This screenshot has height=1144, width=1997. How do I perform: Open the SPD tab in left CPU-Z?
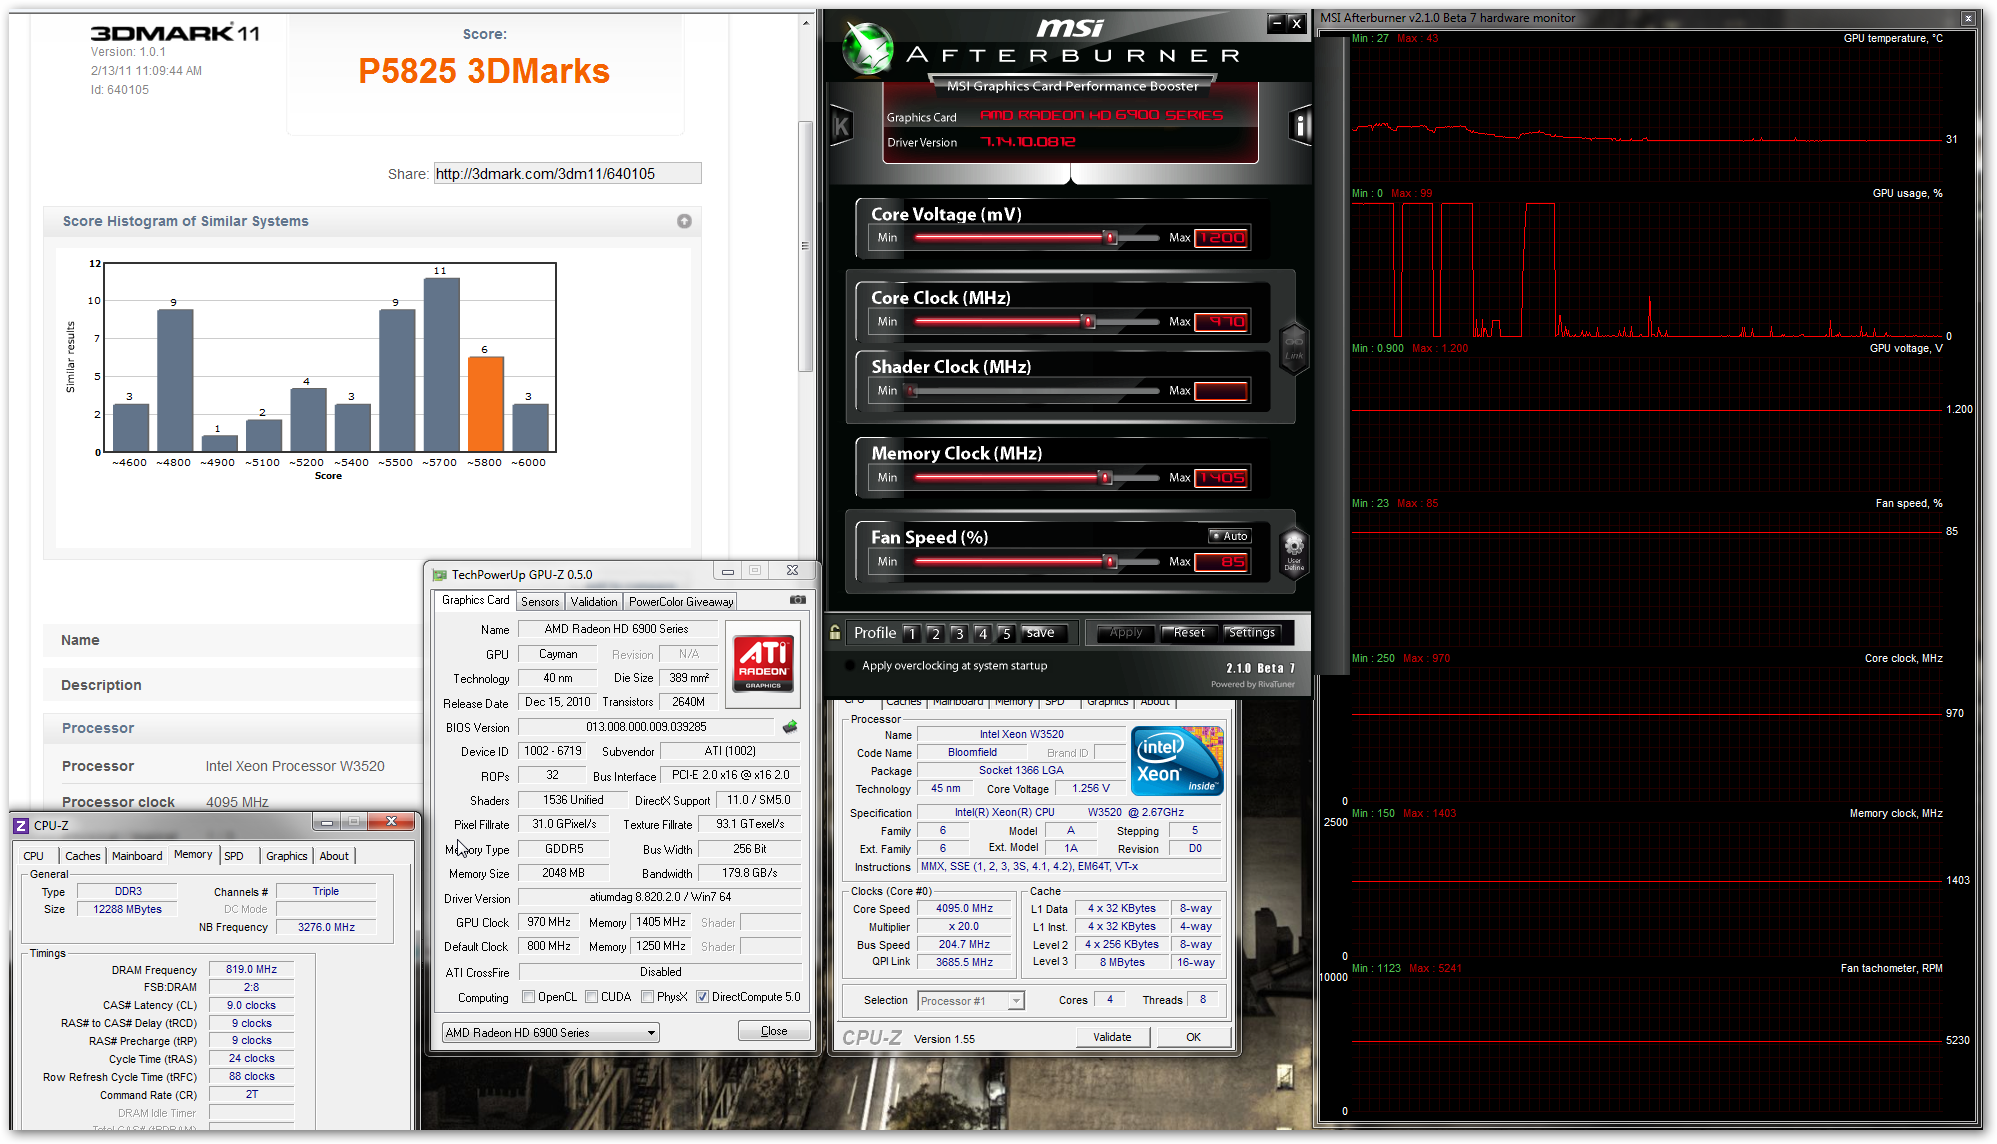pos(234,856)
